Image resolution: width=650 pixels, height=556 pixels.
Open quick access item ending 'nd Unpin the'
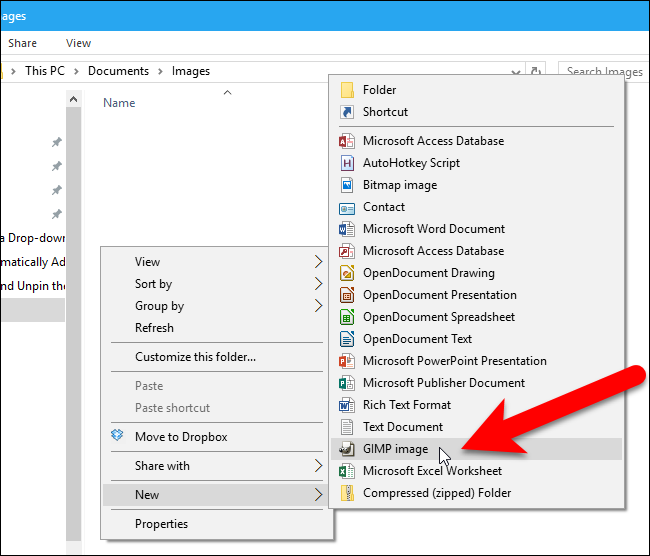click(33, 286)
